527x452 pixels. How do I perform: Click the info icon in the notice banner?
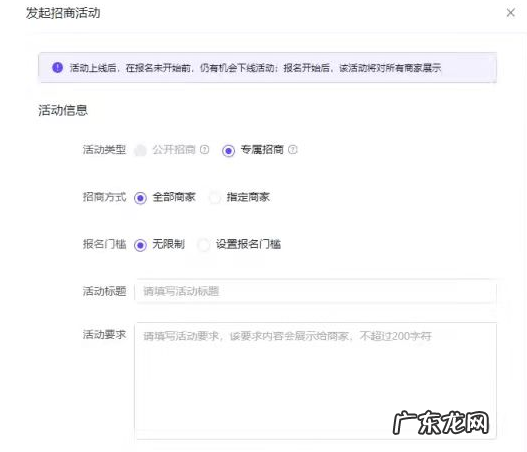(x=57, y=68)
